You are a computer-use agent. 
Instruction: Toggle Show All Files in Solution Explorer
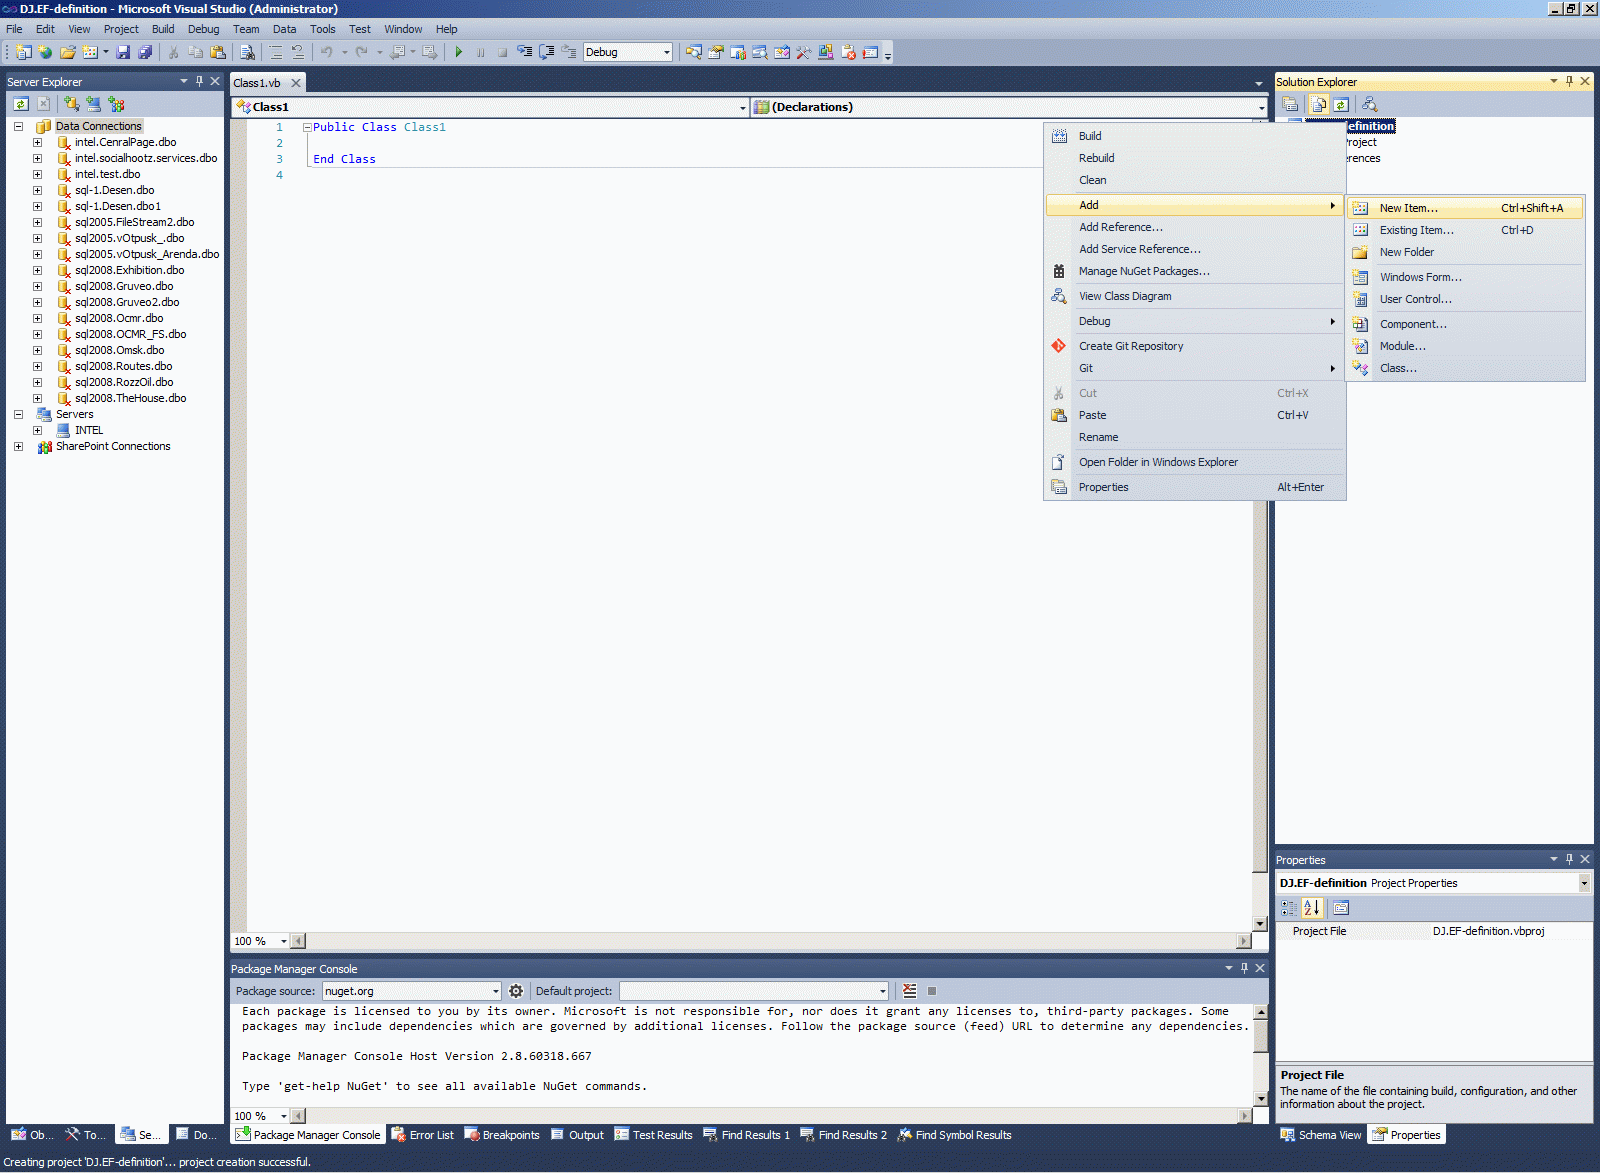[x=1319, y=104]
